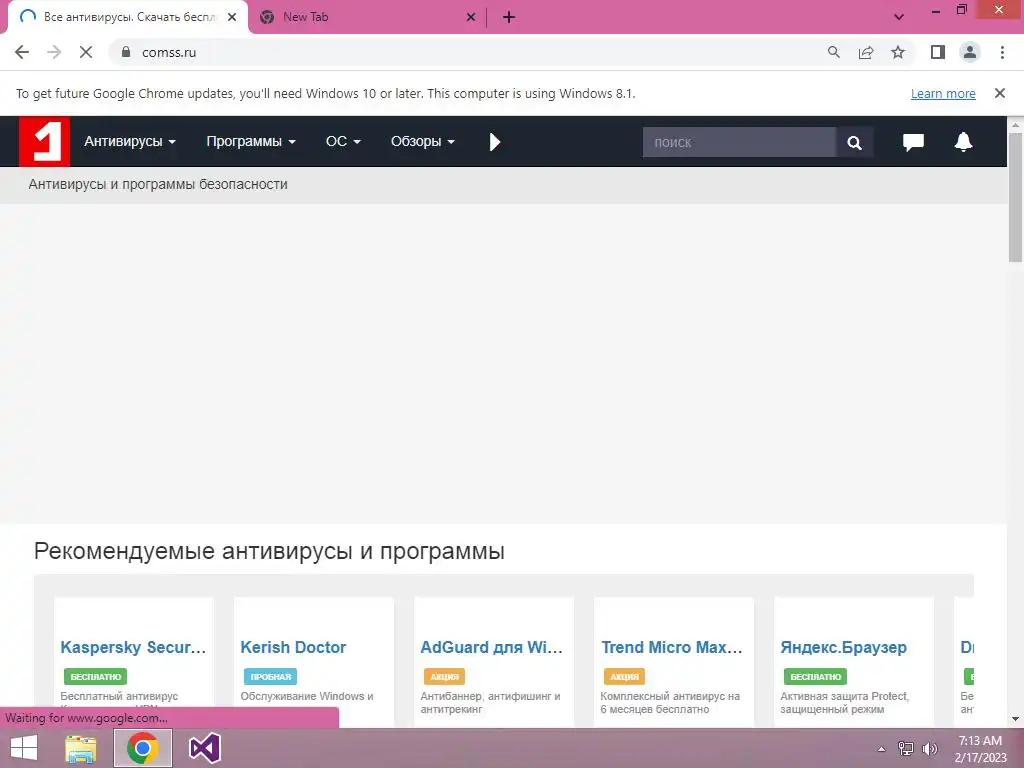
Task: Open the taskbar clock 7:13 AM
Action: click(x=980, y=748)
